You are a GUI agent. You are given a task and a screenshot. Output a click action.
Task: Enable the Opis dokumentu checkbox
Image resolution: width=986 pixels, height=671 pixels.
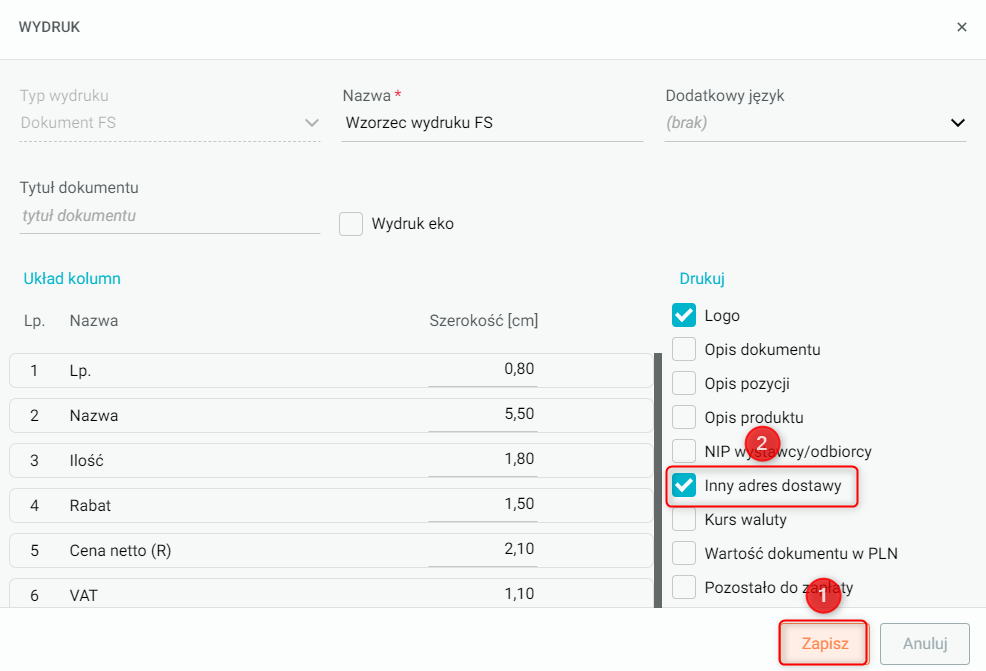(684, 350)
